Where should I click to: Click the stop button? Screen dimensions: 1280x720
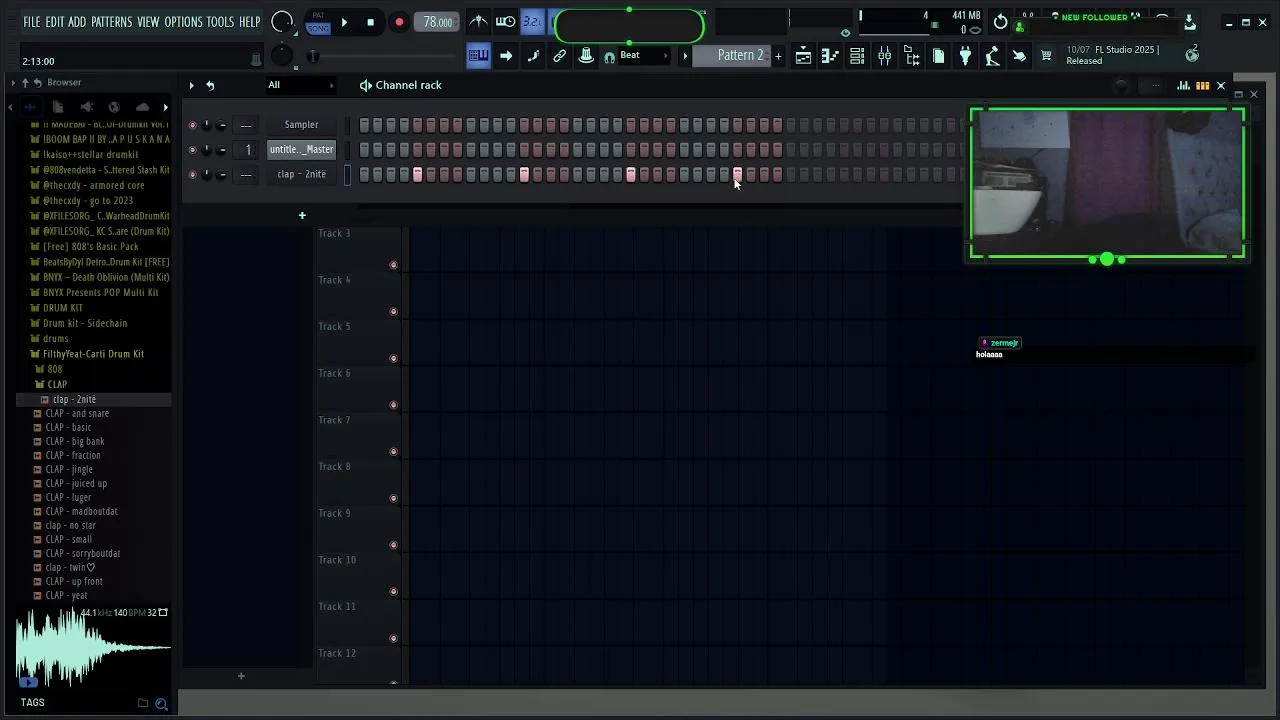pyautogui.click(x=371, y=22)
